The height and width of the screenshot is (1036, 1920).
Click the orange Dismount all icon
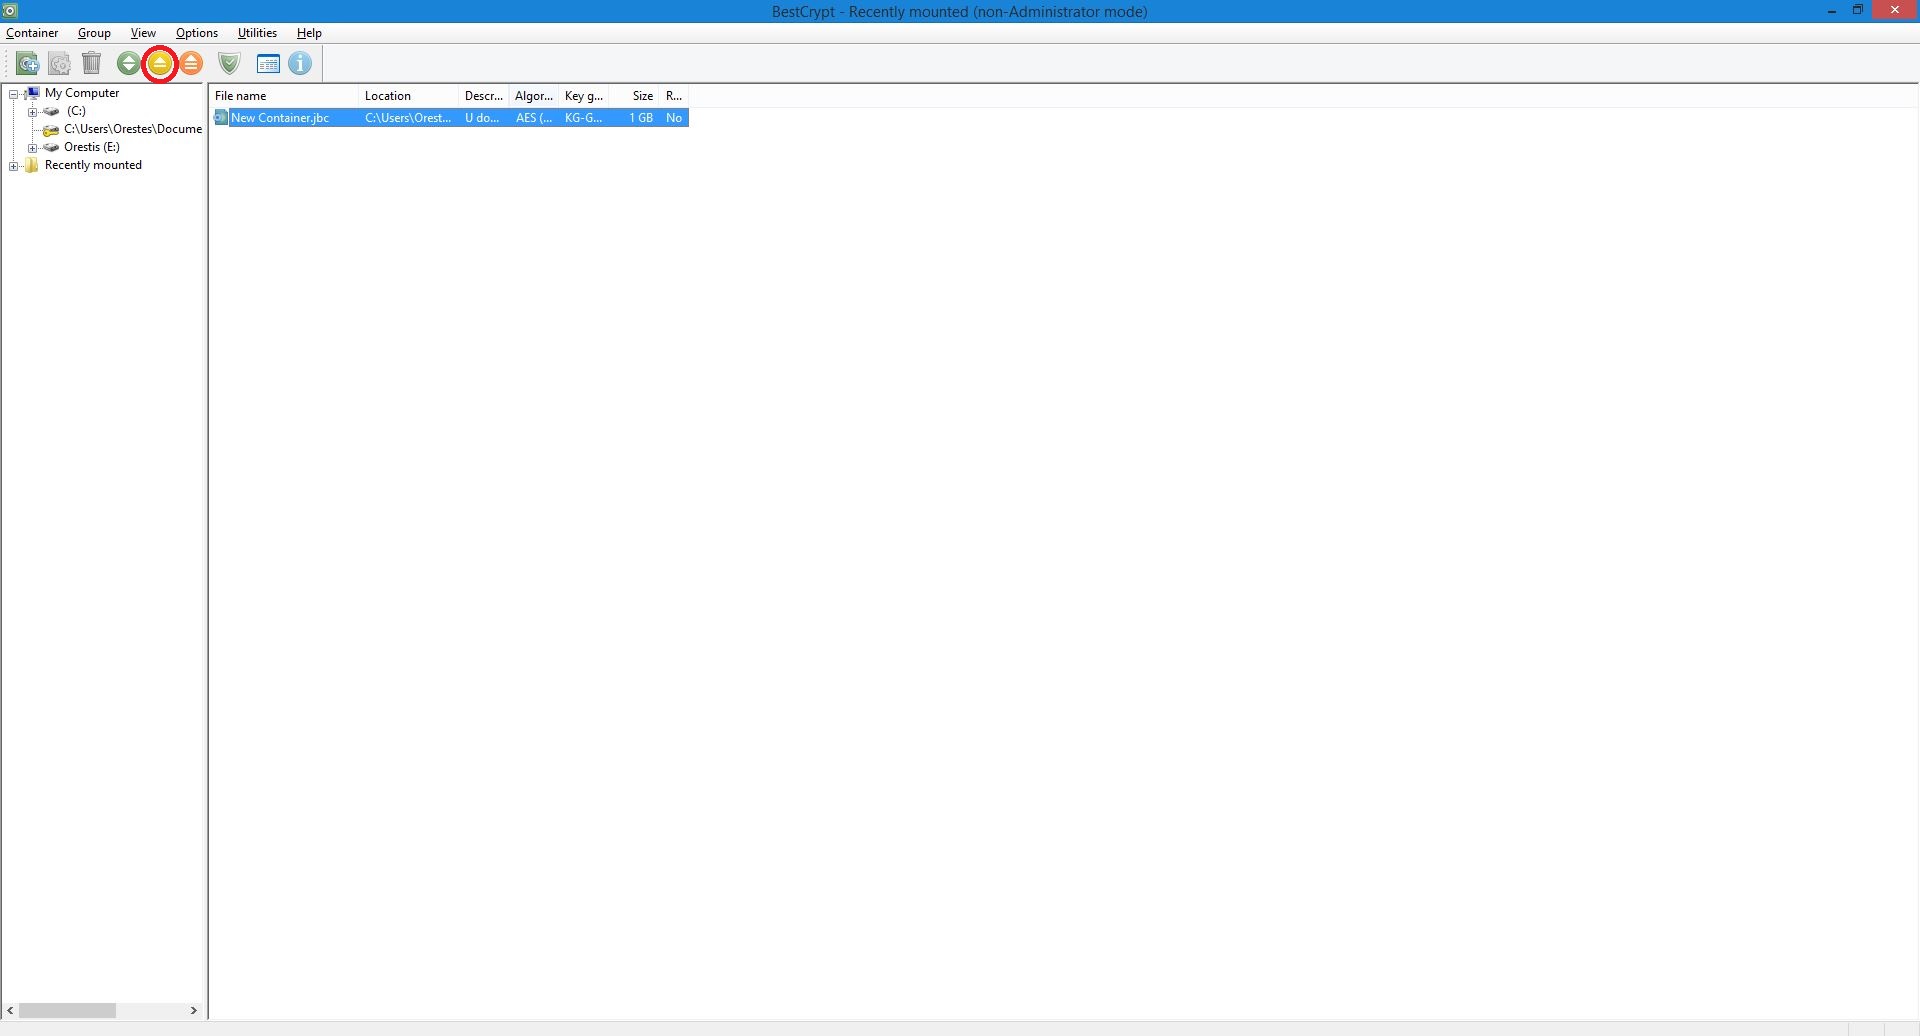coord(191,64)
